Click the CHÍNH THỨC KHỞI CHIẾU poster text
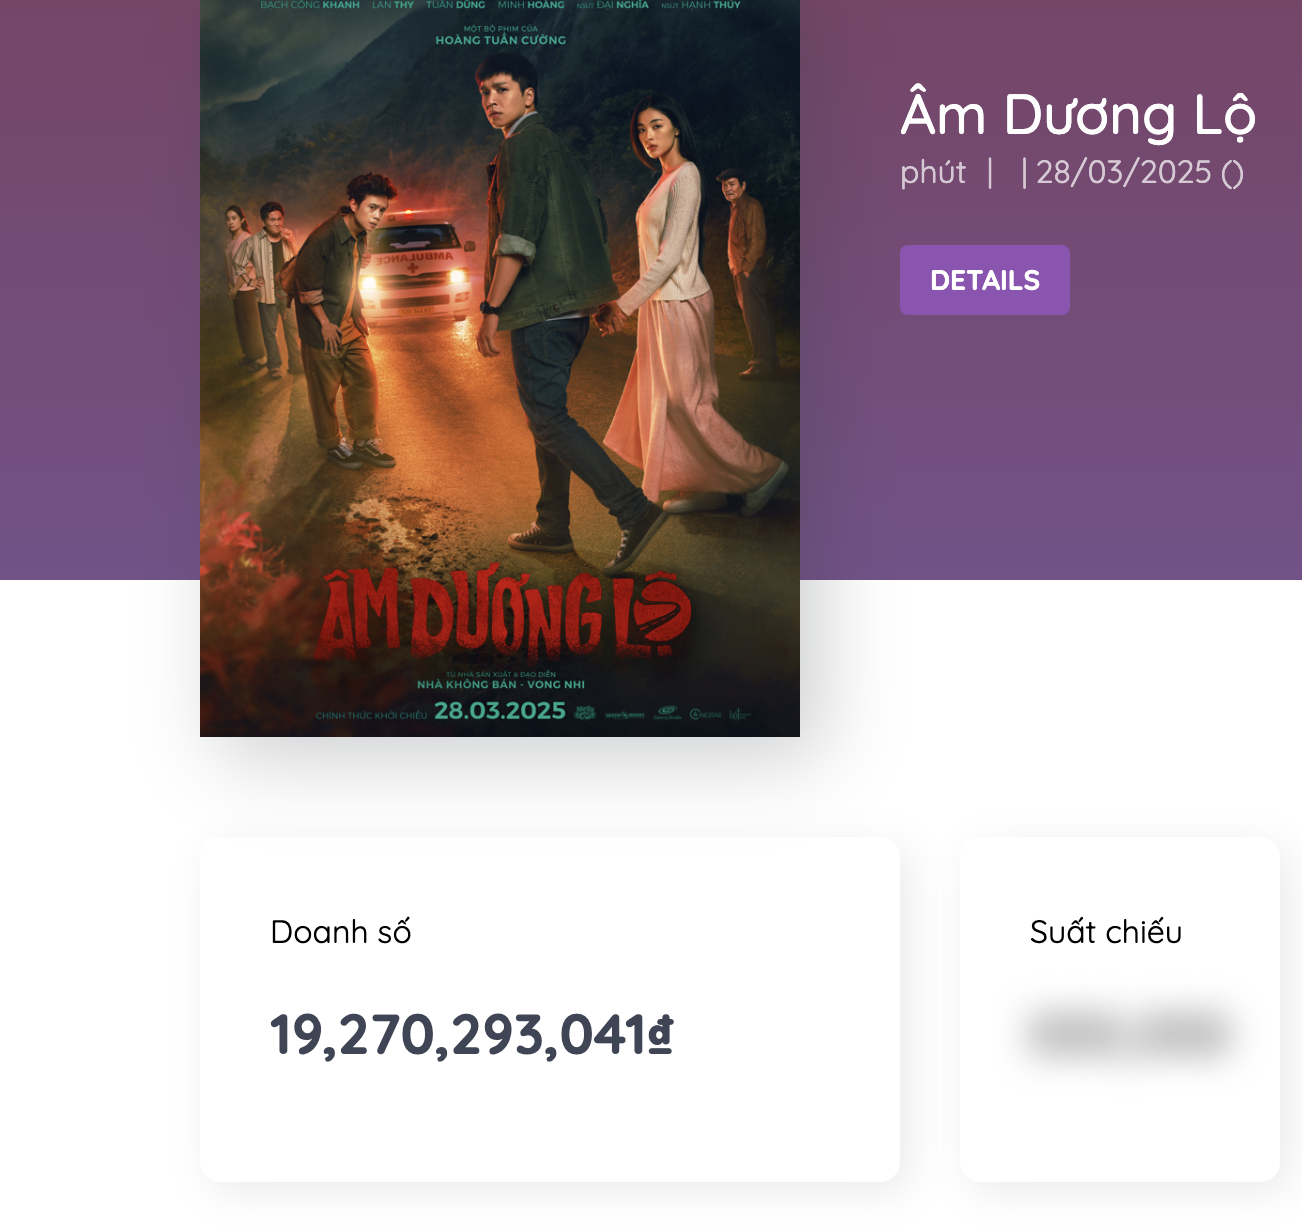1302x1226 pixels. pyautogui.click(x=371, y=716)
